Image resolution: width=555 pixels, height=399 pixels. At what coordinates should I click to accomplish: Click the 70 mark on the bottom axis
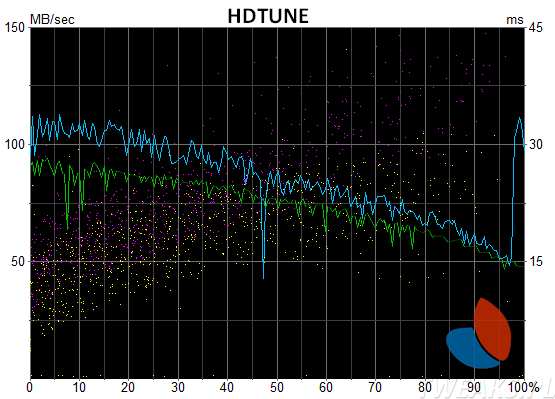pyautogui.click(x=375, y=387)
